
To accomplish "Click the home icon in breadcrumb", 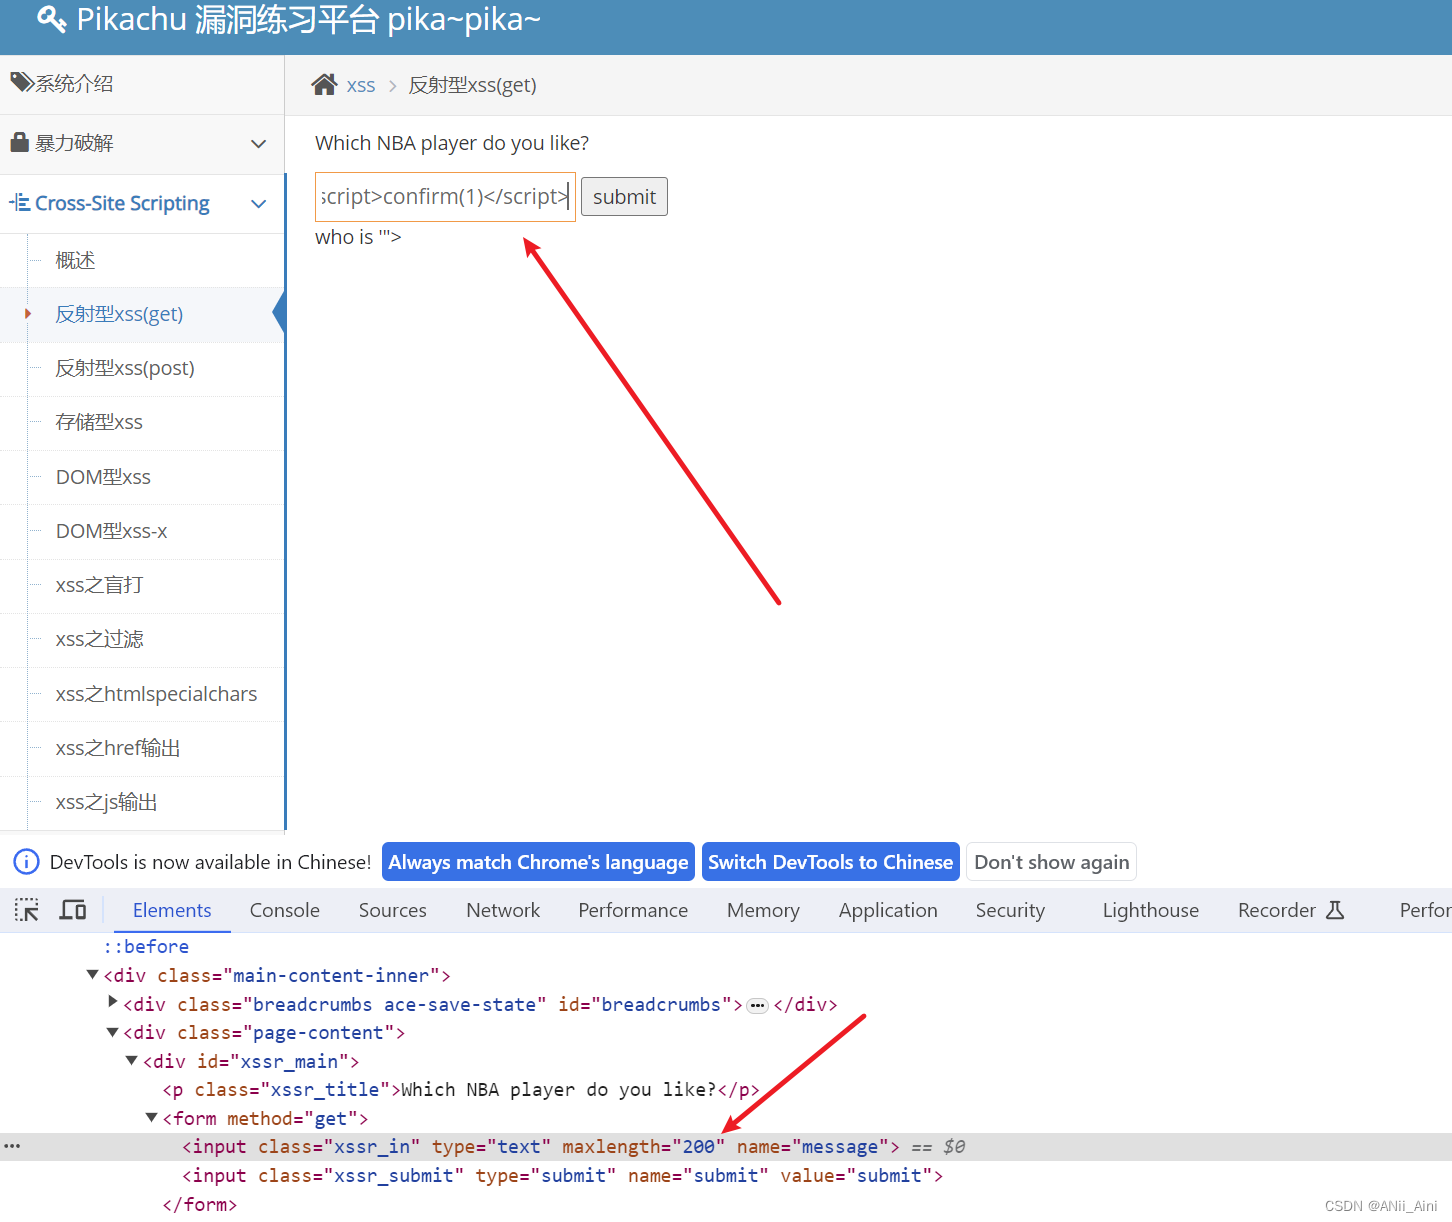I will 324,85.
